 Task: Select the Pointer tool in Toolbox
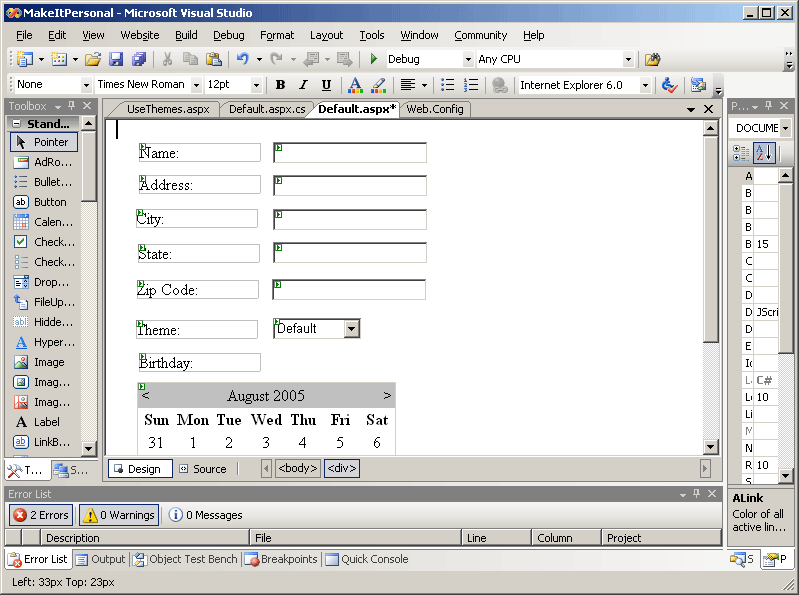coord(44,142)
